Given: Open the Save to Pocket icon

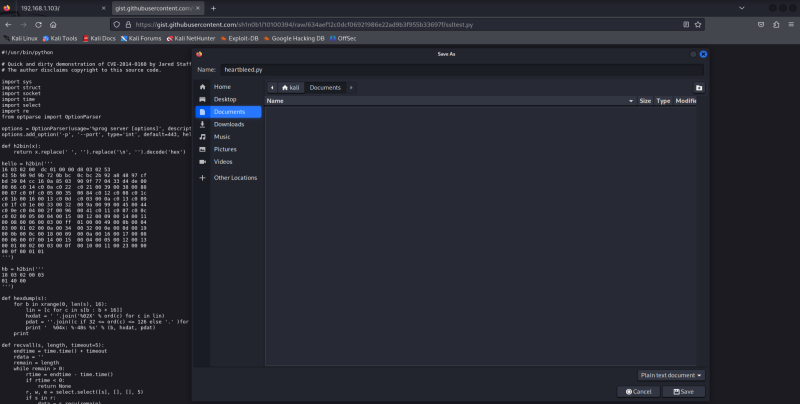Looking at the screenshot, I should point(761,24).
